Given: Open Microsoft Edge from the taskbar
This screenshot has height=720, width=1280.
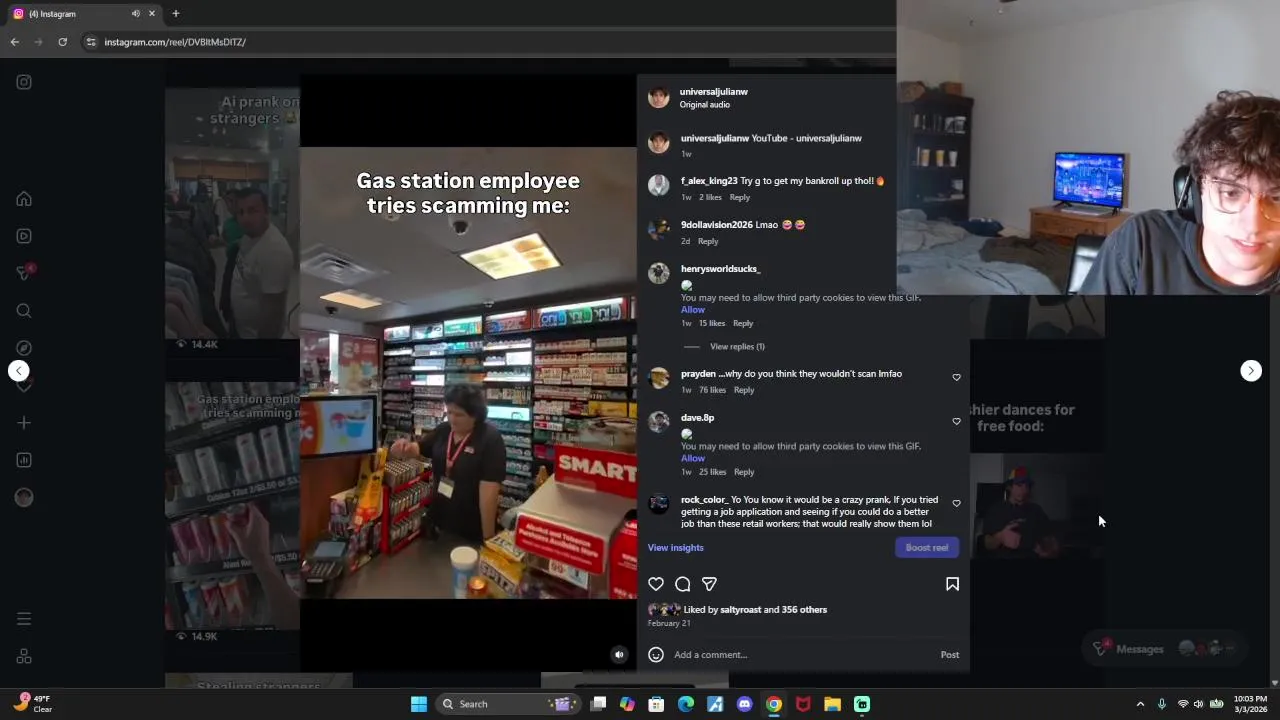Looking at the screenshot, I should [x=685, y=704].
